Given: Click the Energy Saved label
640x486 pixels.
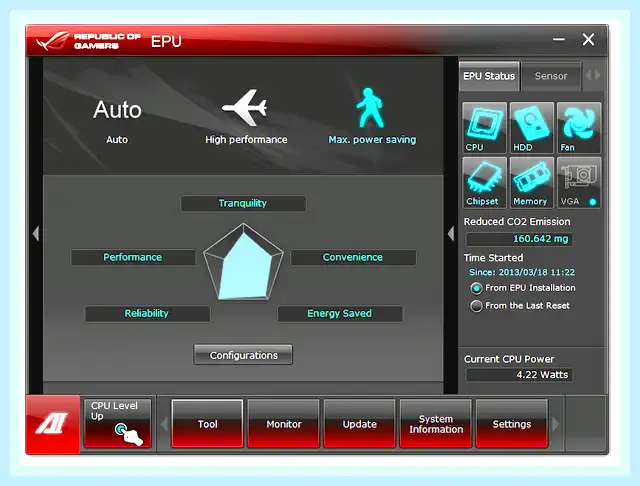Looking at the screenshot, I should pos(340,313).
